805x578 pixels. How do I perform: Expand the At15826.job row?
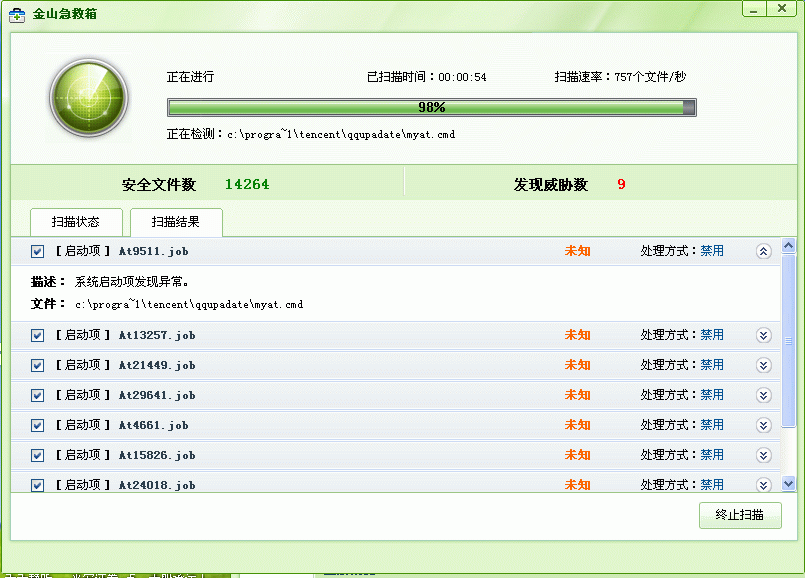coord(763,456)
